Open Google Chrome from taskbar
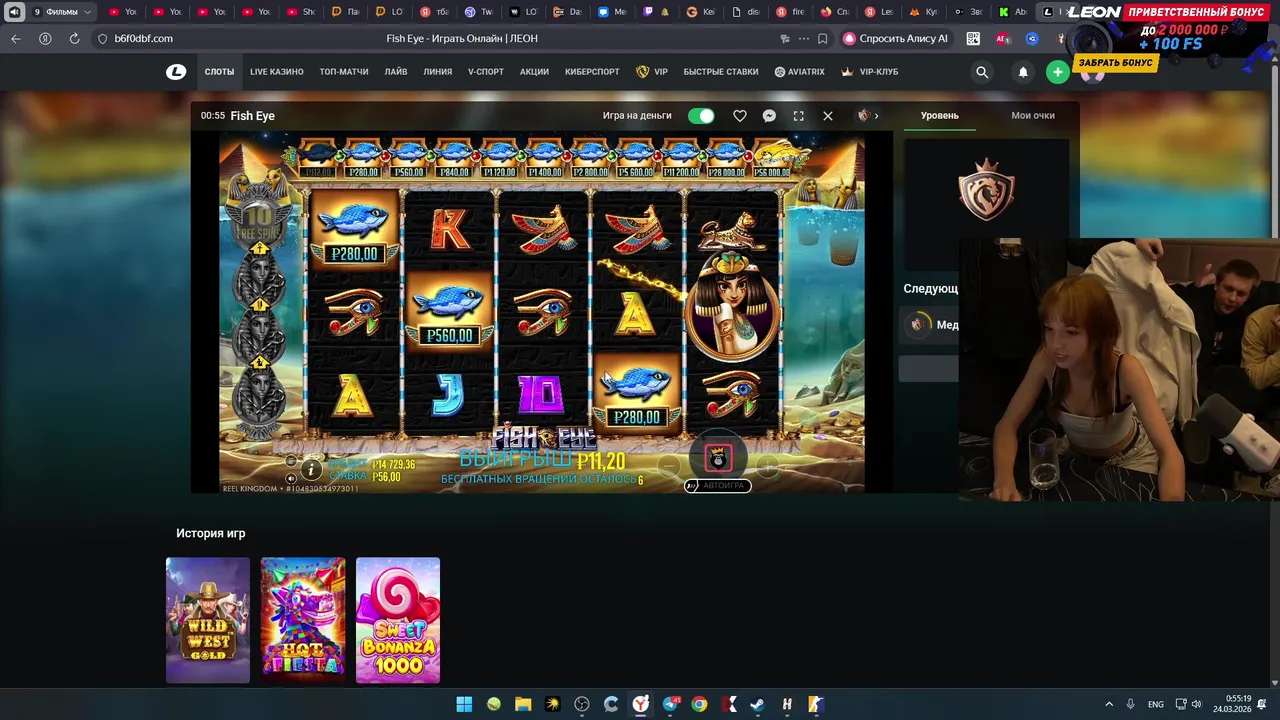 point(699,704)
